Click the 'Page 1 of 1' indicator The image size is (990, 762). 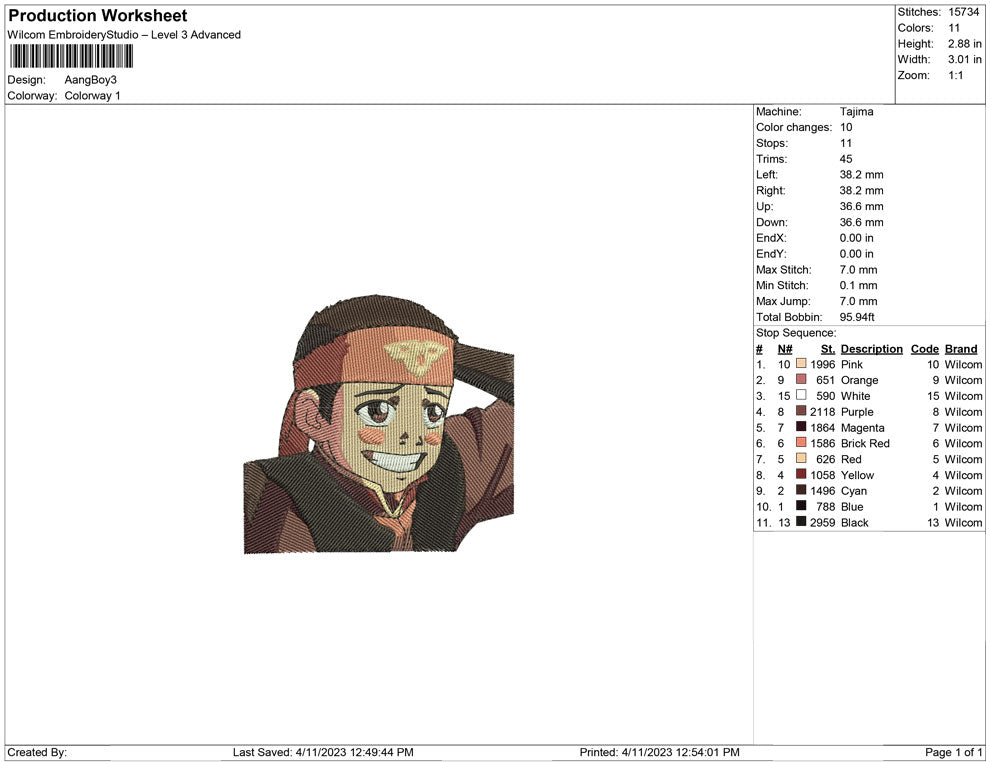click(x=953, y=752)
